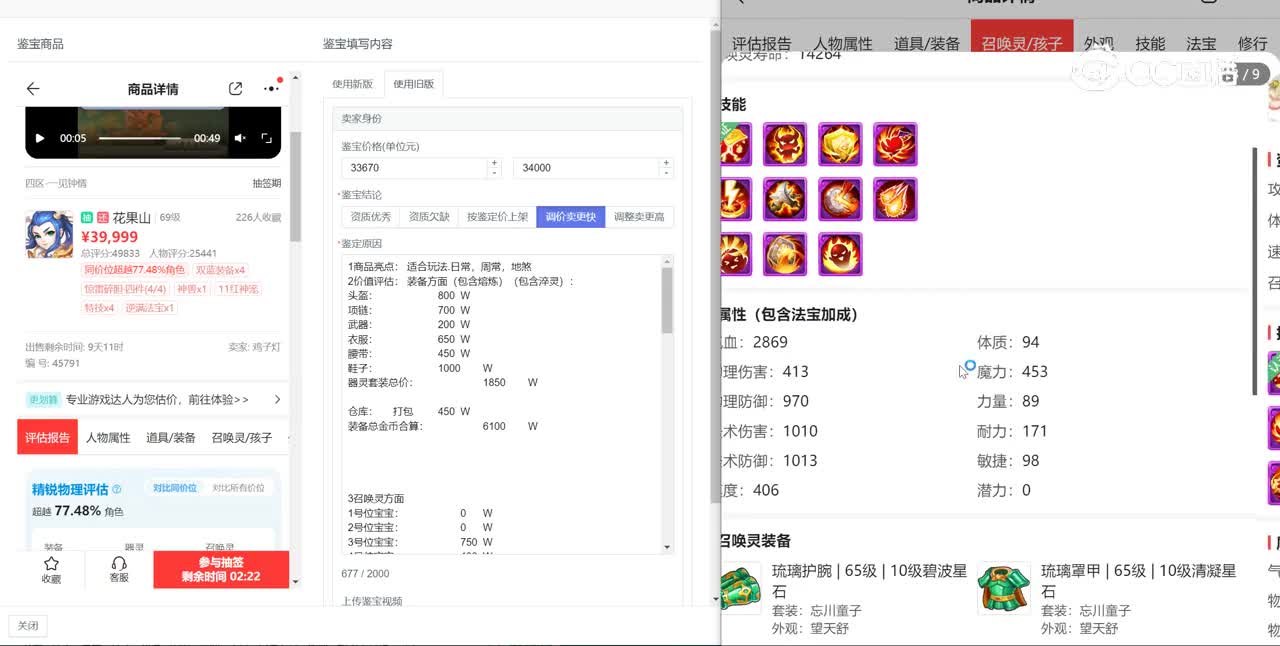Select the 按鉴定价上架 conclusion option
This screenshot has width=1280, height=646.
coord(497,217)
